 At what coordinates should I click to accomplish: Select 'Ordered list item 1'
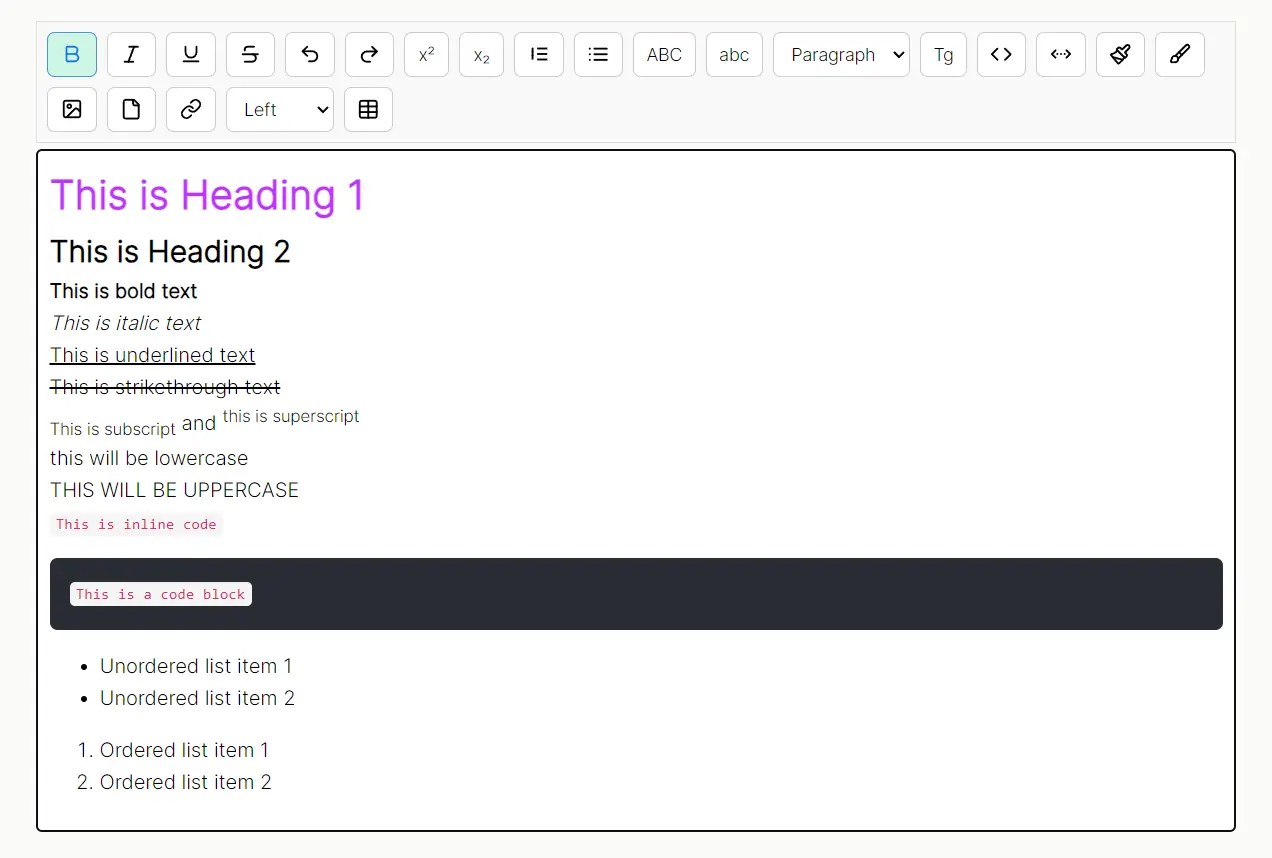[x=184, y=750]
